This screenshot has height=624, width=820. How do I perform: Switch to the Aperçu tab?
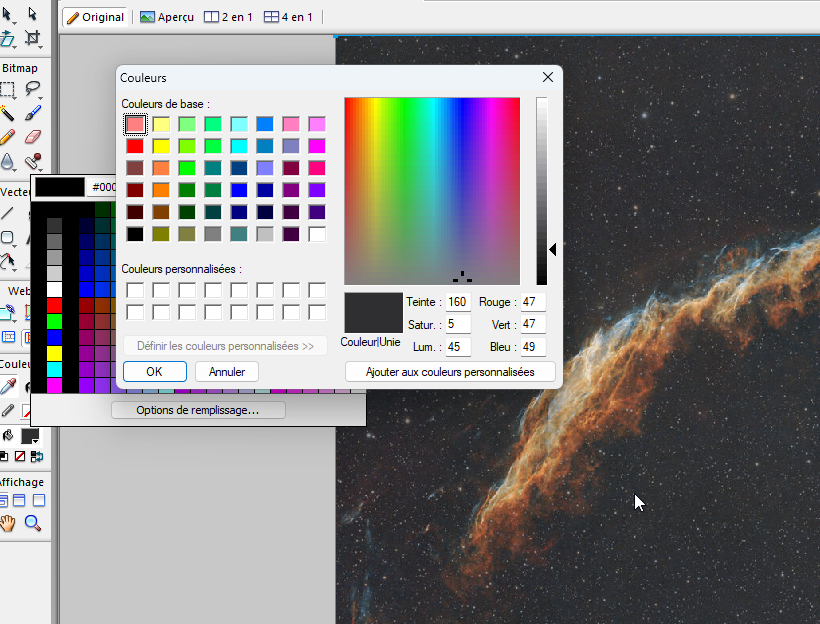click(x=167, y=17)
